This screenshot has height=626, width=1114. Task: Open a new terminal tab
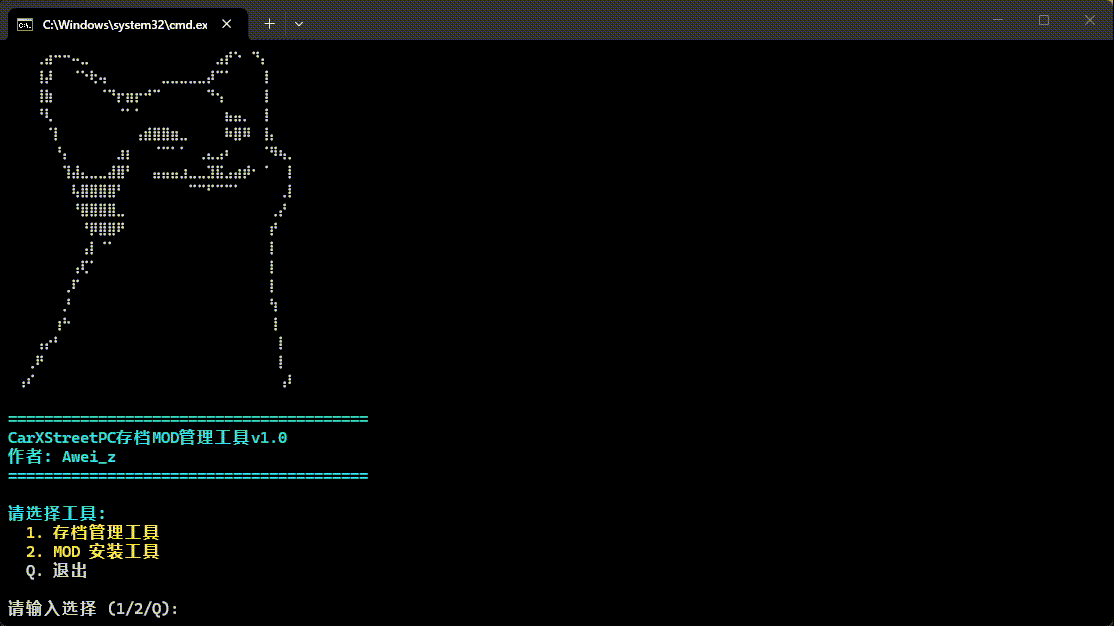tap(269, 24)
